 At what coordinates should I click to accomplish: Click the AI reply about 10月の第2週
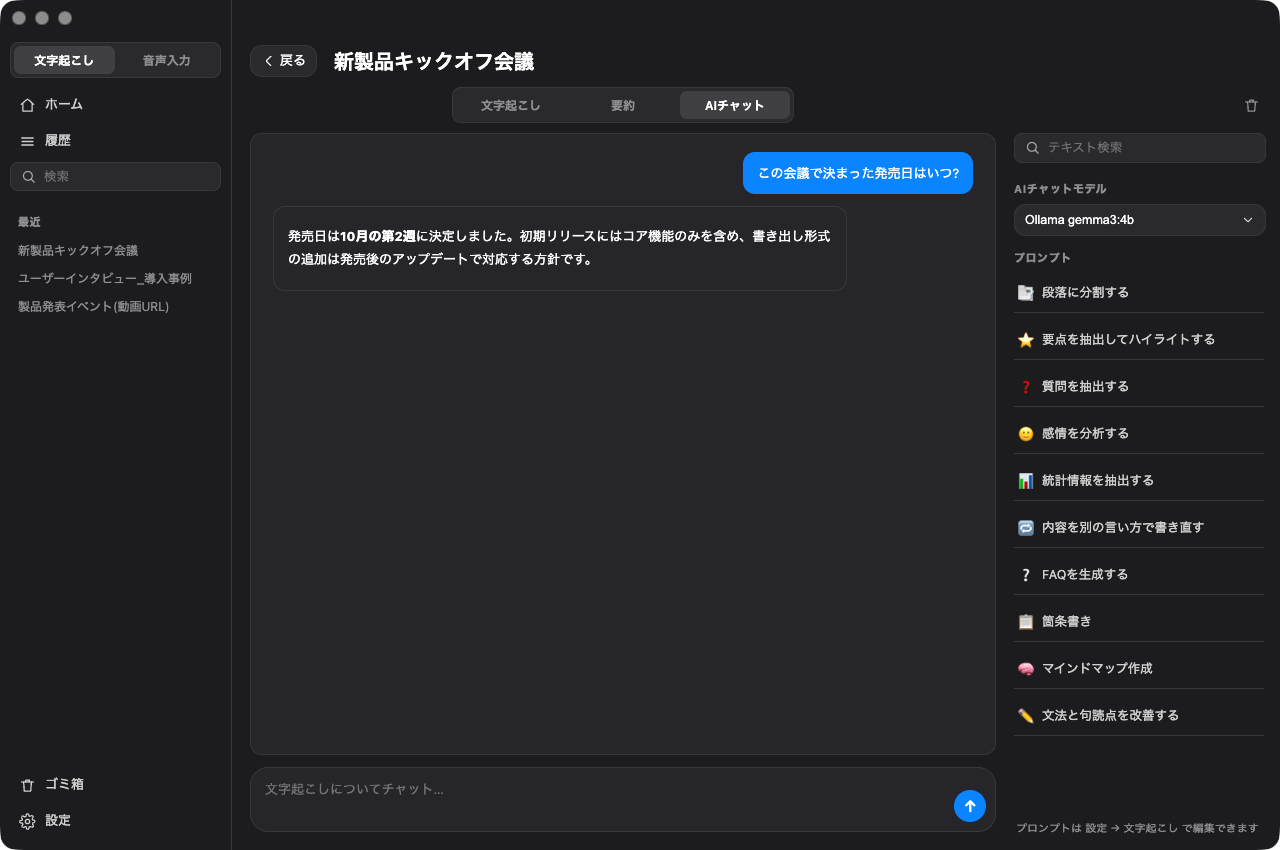(x=560, y=248)
